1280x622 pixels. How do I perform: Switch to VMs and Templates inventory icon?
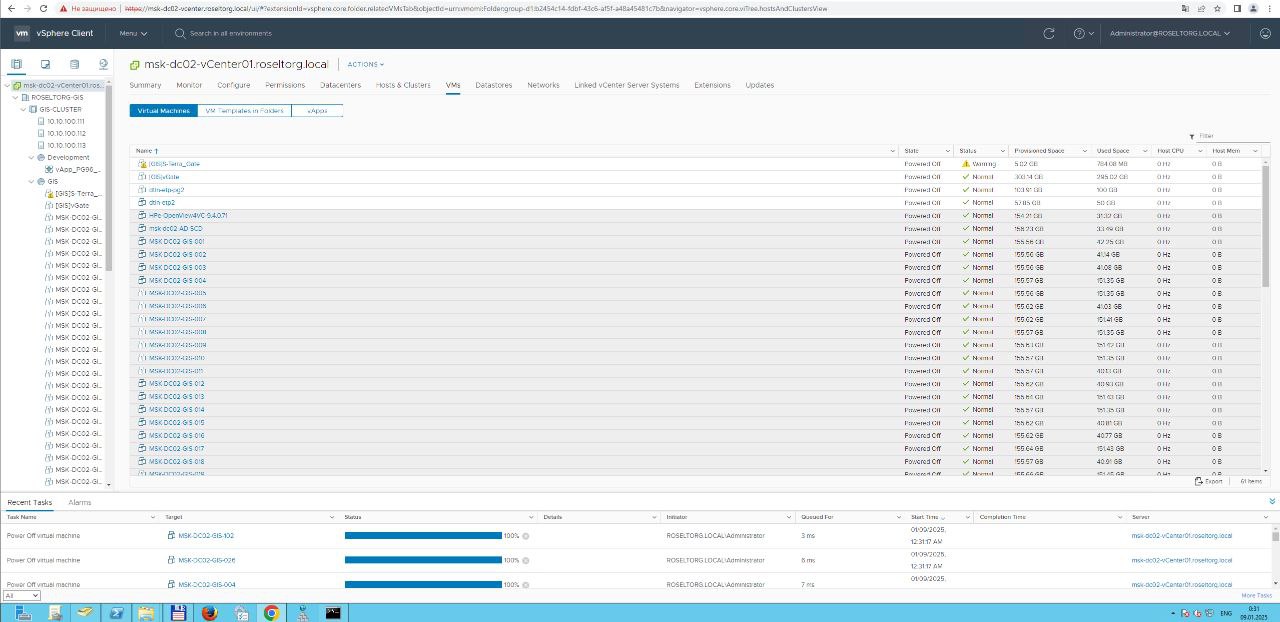(x=46, y=64)
